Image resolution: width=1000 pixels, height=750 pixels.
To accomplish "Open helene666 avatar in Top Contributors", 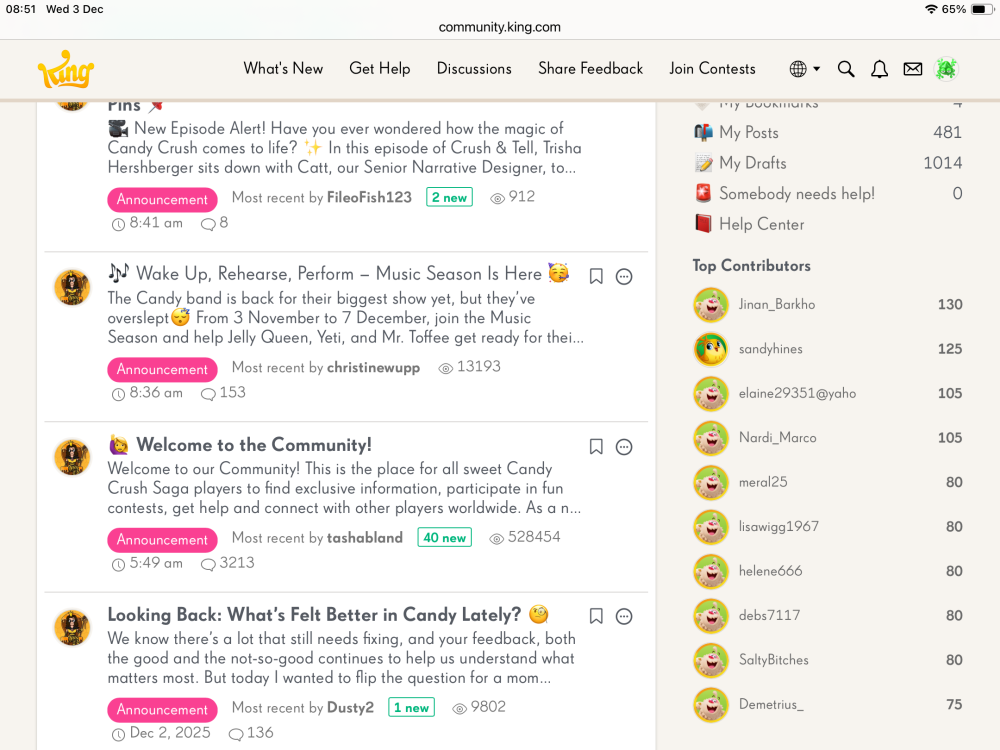I will (710, 571).
